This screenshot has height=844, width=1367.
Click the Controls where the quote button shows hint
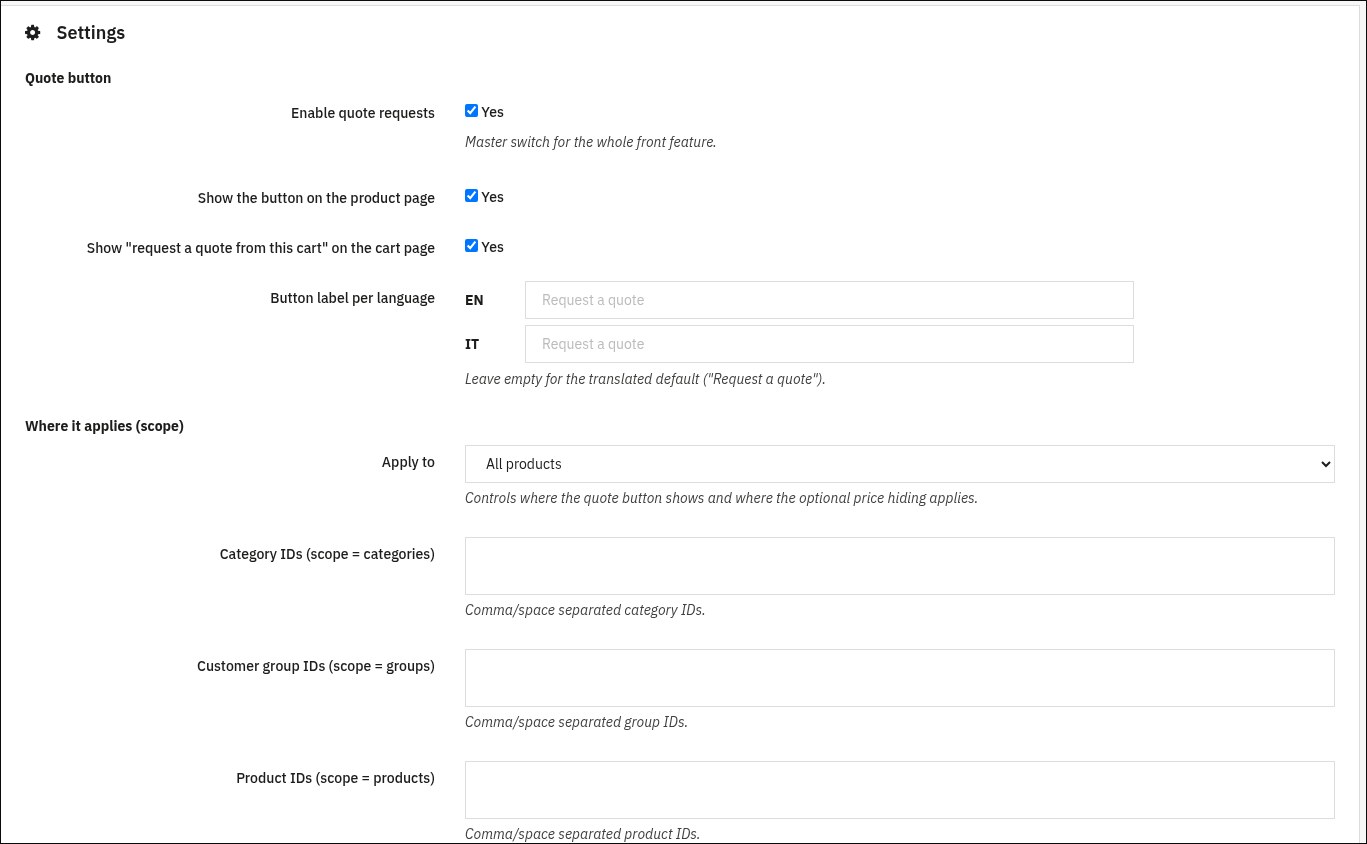click(721, 498)
